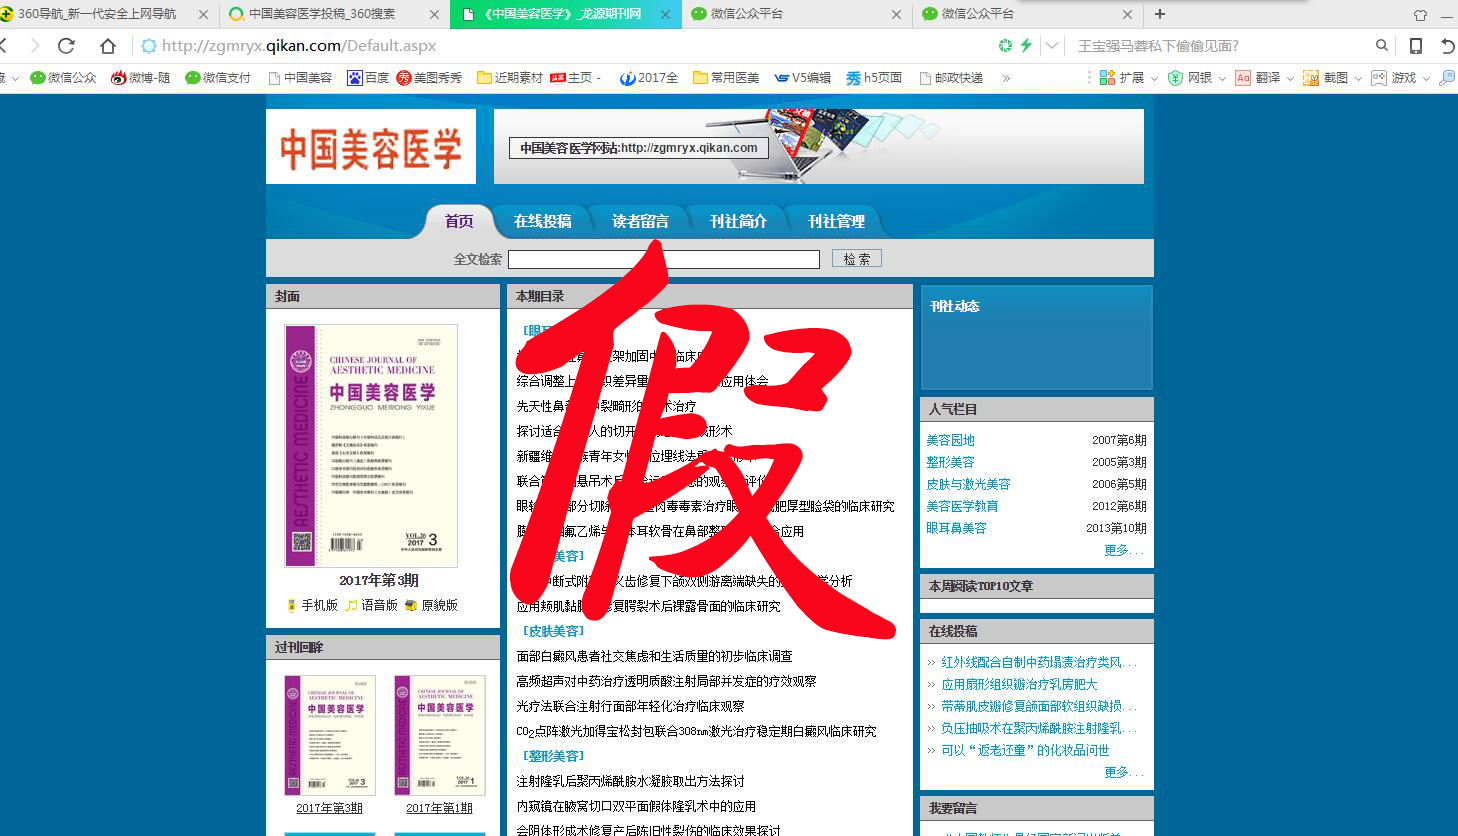Click the undo/restore closed page icon

[1447, 46]
